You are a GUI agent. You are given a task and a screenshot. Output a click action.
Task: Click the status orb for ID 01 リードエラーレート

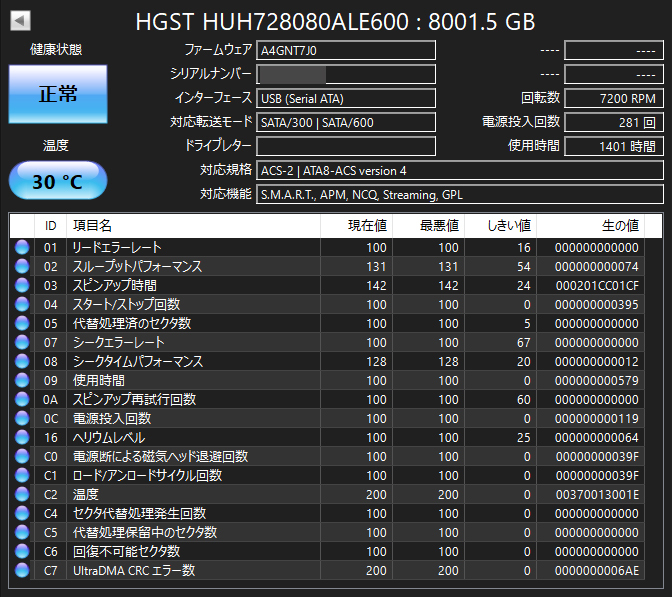(22, 247)
